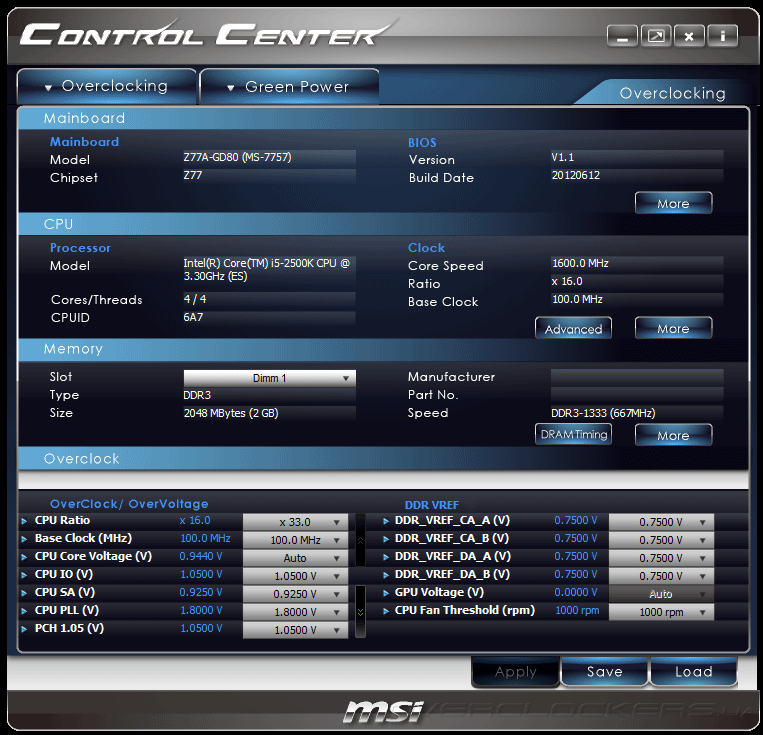This screenshot has height=735, width=763.
Task: Select BIOS build date 20120612
Action: [576, 175]
